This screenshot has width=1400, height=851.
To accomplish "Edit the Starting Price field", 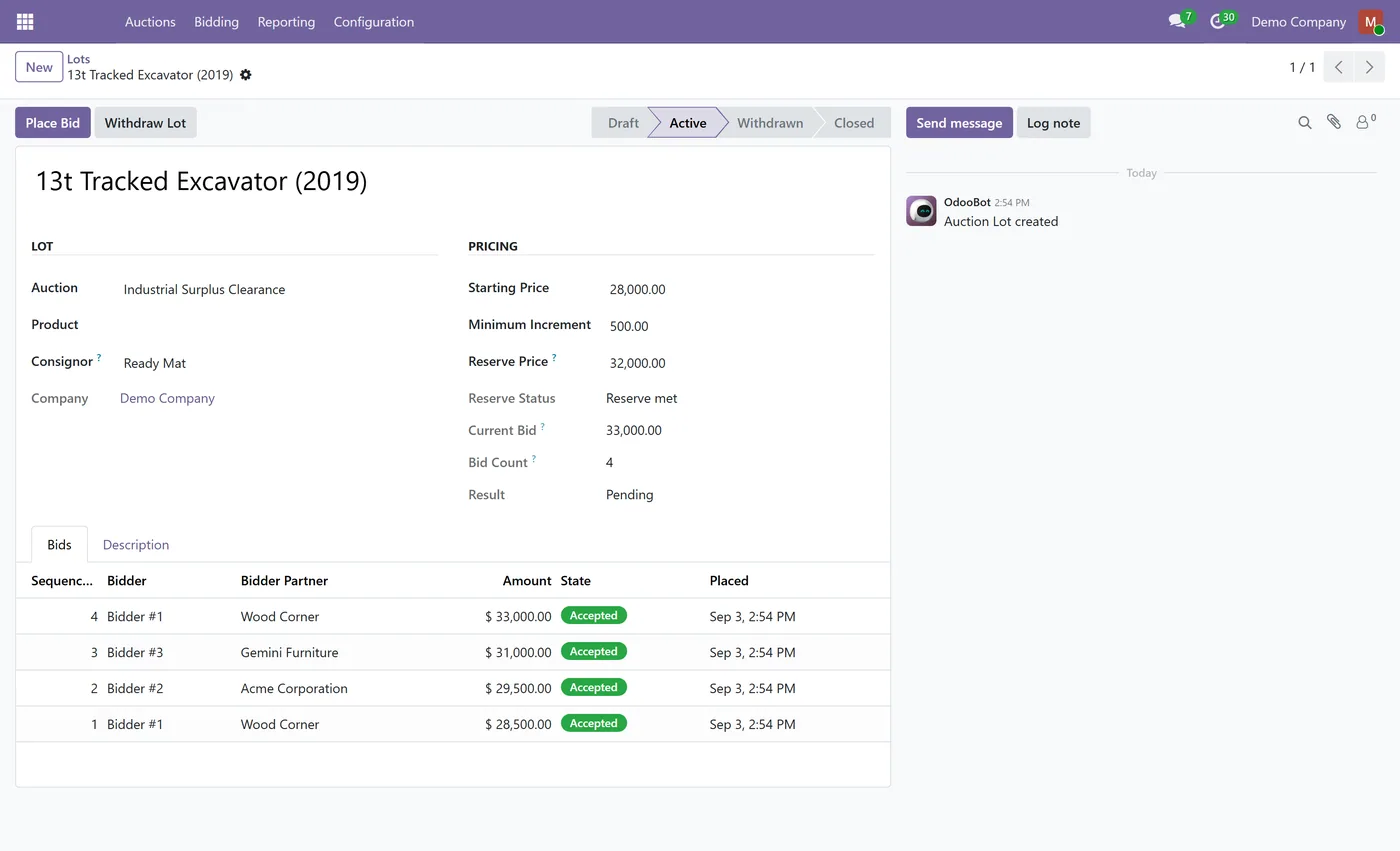I will (x=740, y=289).
